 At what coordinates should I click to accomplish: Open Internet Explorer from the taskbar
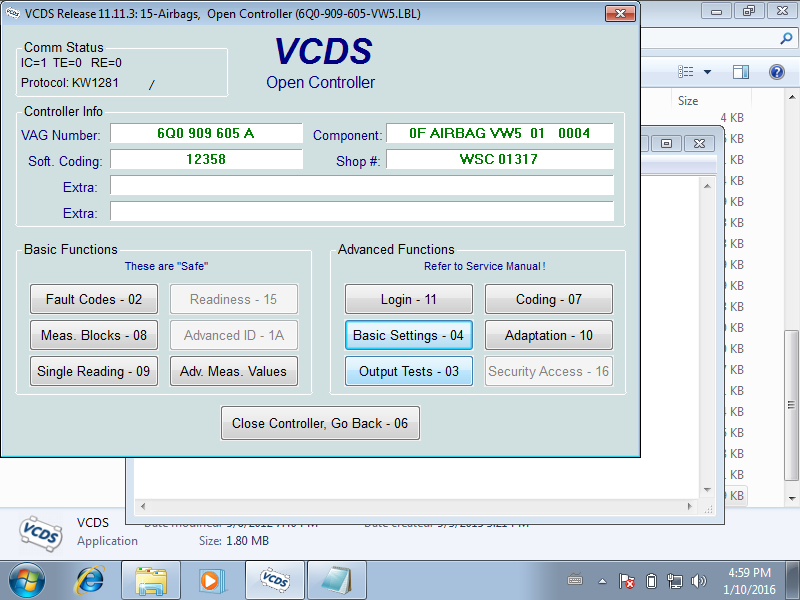[90, 580]
